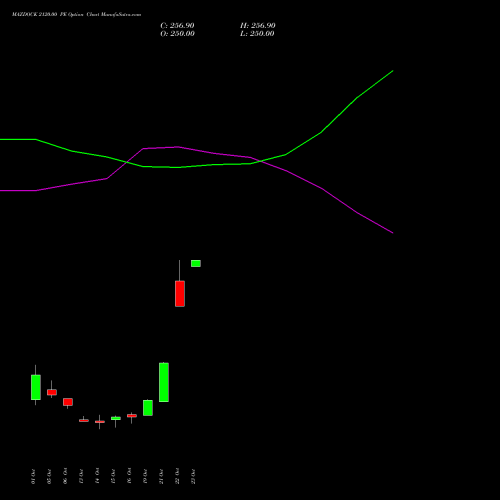
Task: Select the tall red candlestick for 22 Oct
Action: click(180, 294)
